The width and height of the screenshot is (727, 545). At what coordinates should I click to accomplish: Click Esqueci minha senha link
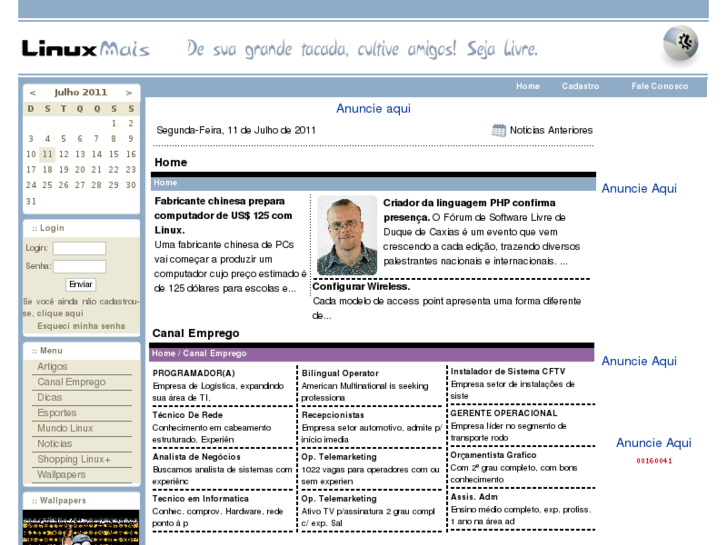(81, 326)
